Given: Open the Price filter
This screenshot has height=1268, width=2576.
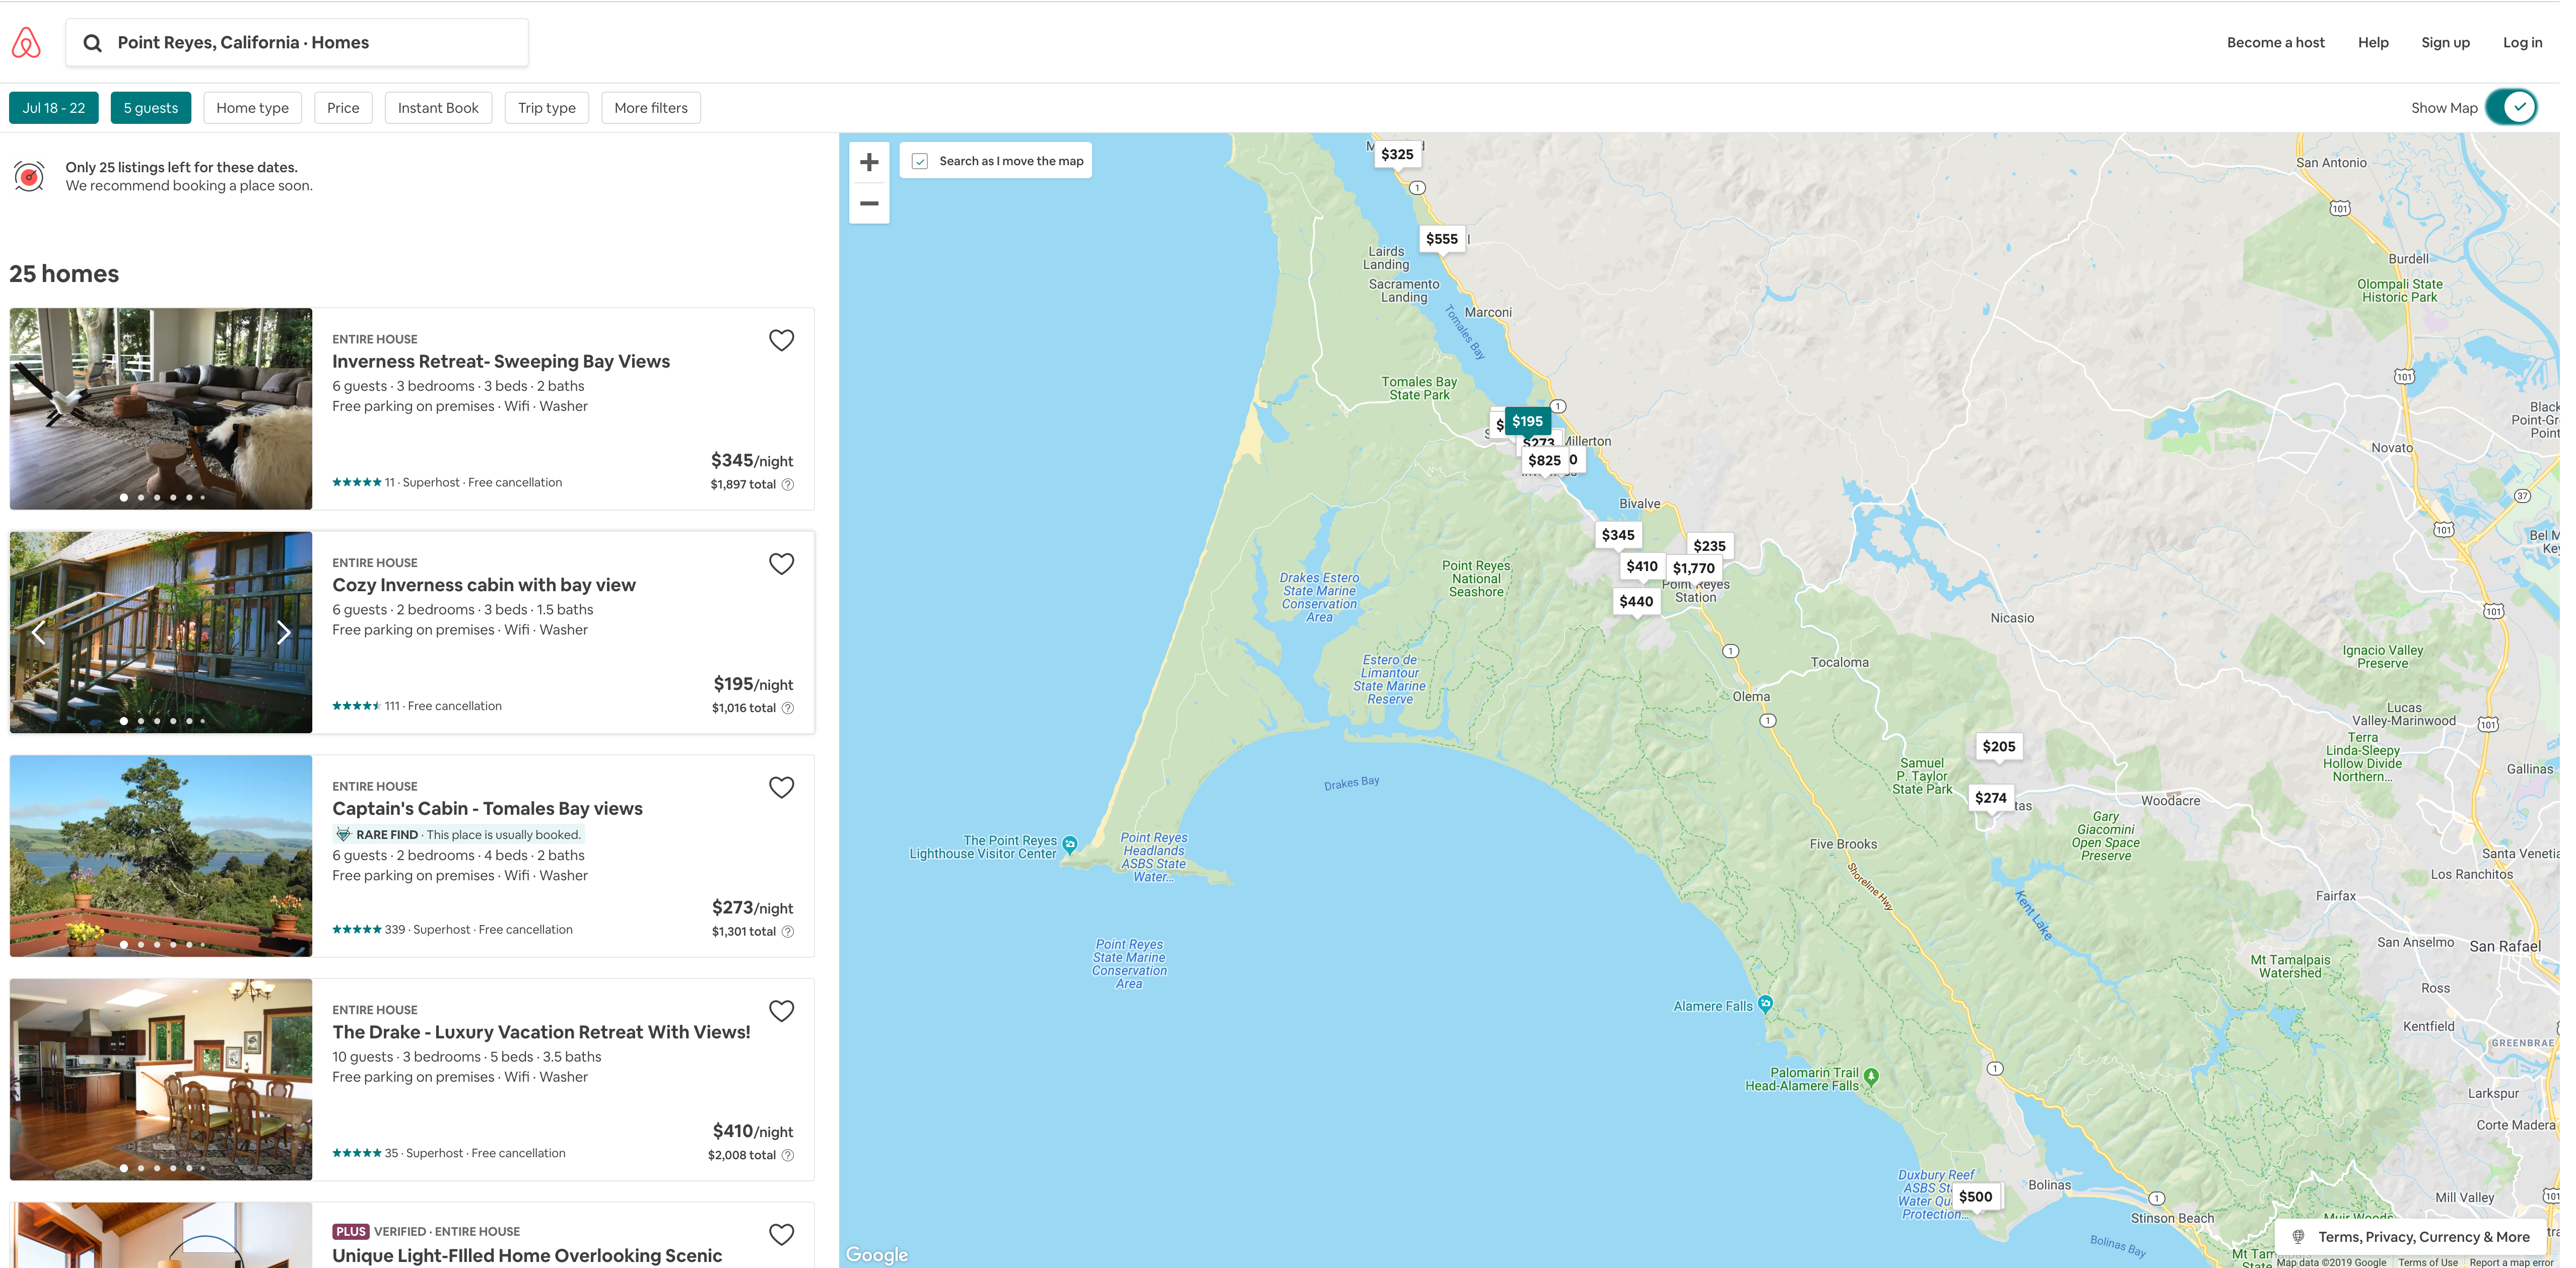Looking at the screenshot, I should click(343, 108).
